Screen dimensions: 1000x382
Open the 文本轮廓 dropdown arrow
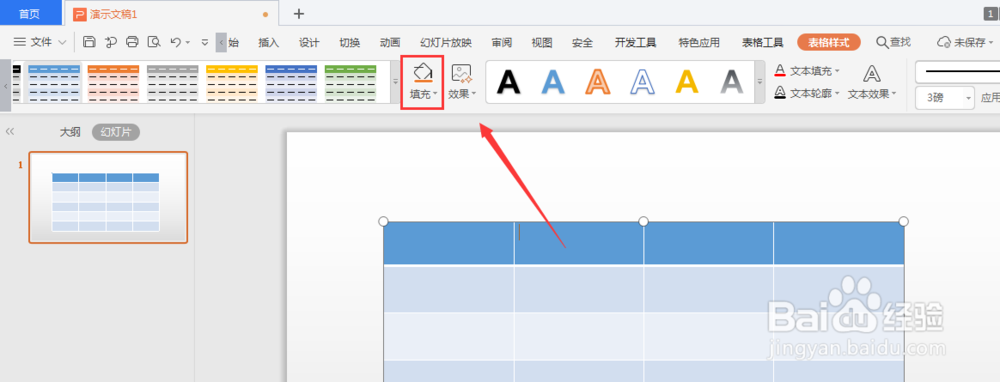(x=837, y=94)
